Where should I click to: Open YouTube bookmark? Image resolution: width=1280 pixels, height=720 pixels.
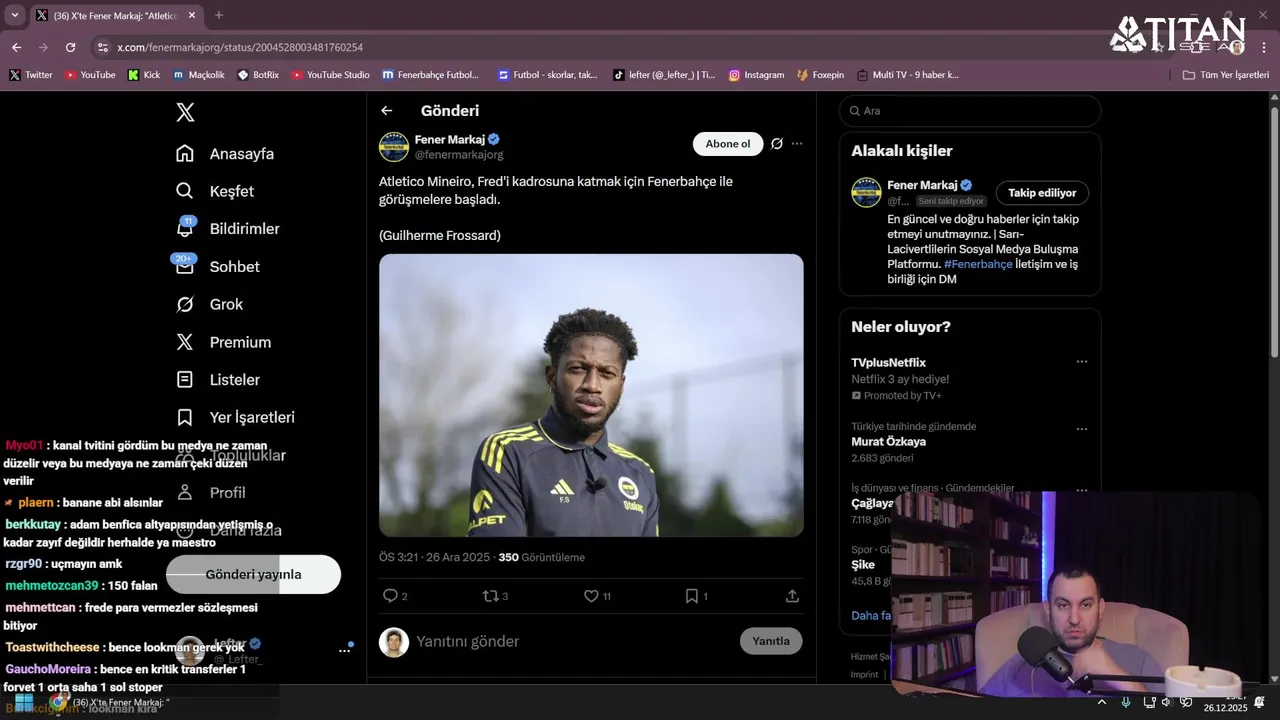click(89, 75)
